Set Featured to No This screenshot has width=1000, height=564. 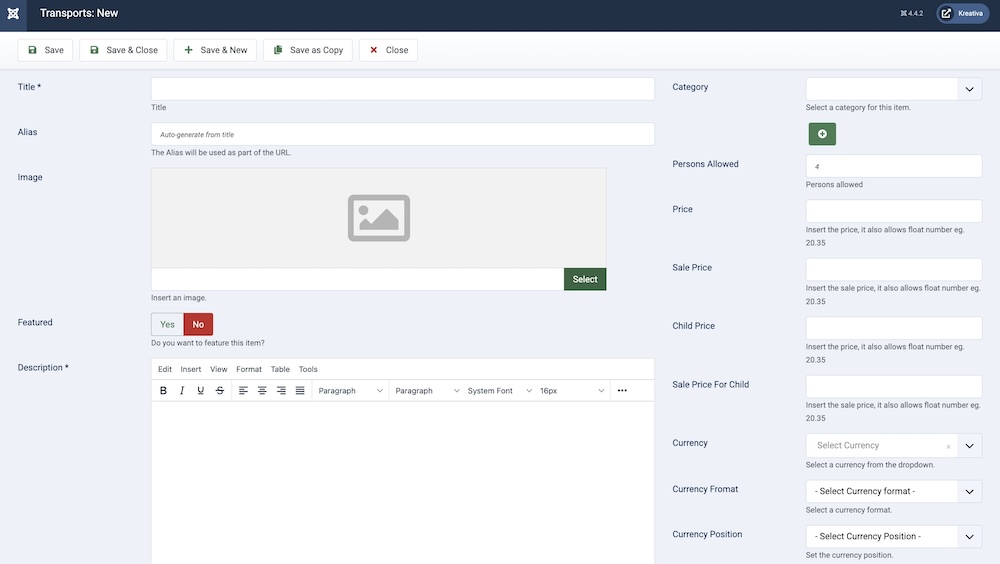coord(198,324)
